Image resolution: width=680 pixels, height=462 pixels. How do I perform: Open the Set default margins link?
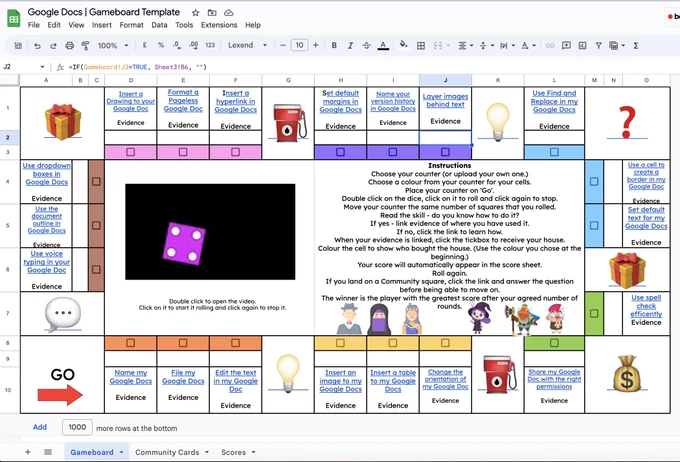[340, 102]
